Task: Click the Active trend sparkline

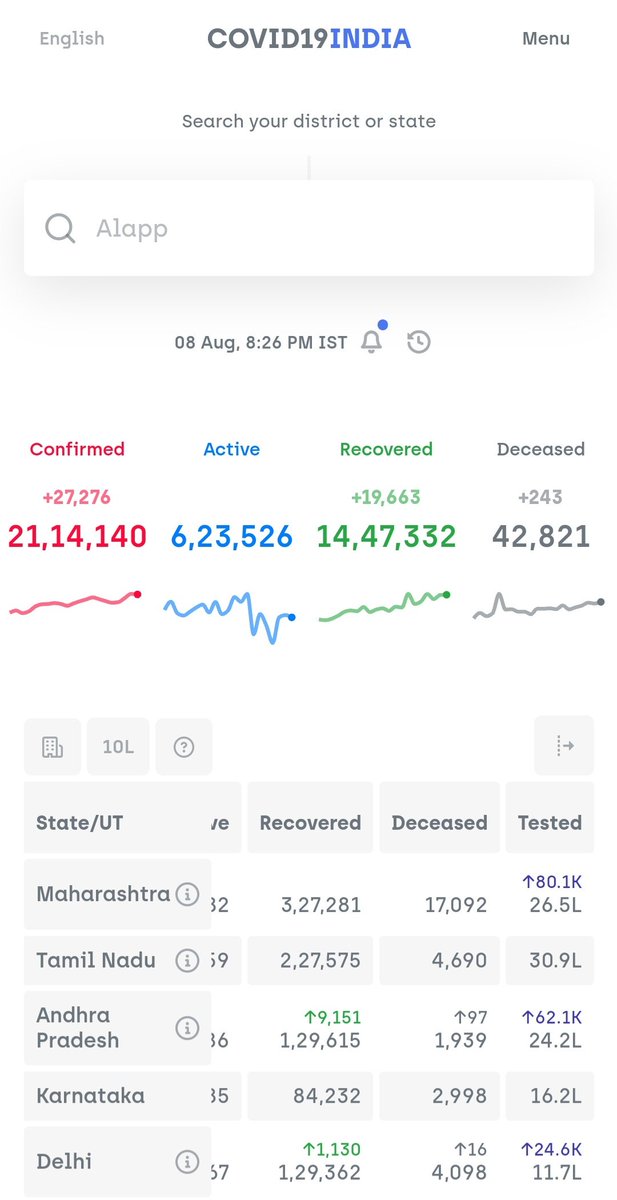Action: click(x=229, y=617)
